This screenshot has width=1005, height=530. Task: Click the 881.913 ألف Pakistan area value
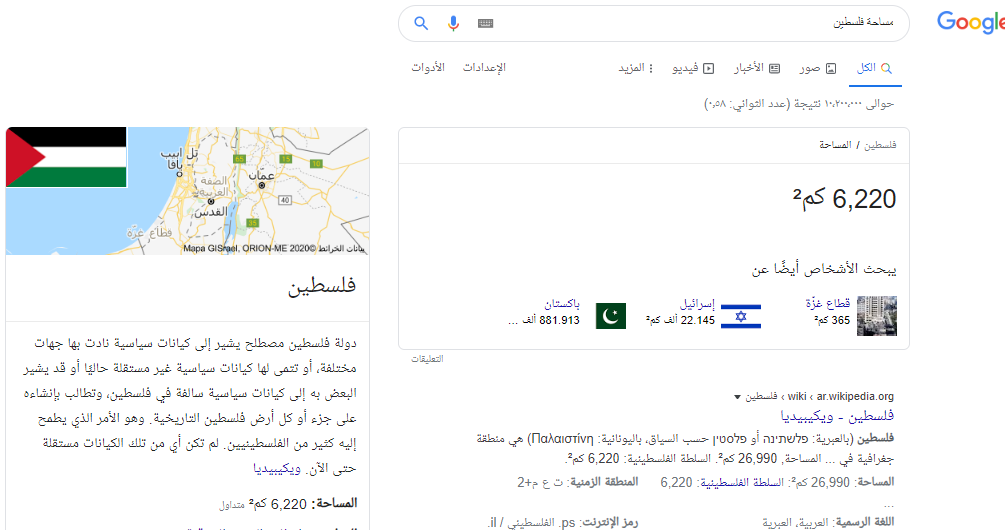point(544,320)
